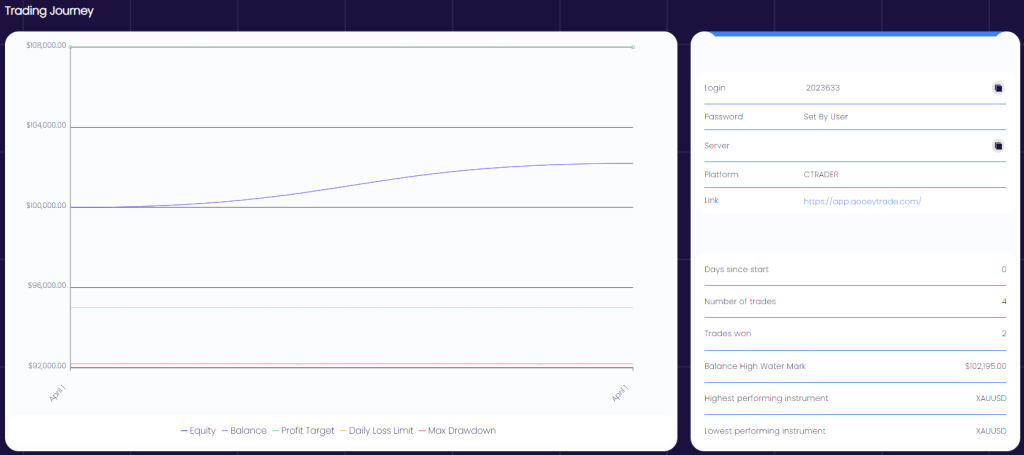Click the $100,000.00 axis label

(46, 206)
